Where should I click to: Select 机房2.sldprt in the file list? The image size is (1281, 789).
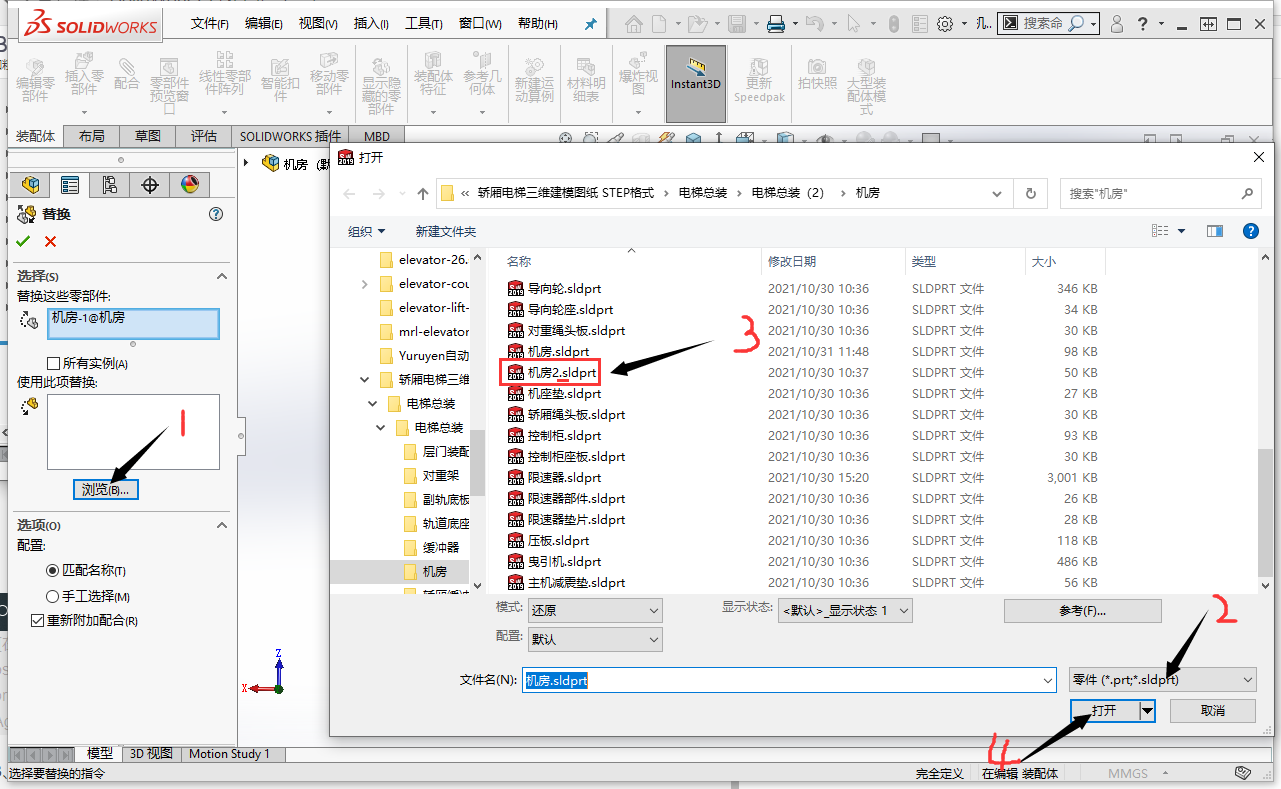click(x=558, y=372)
